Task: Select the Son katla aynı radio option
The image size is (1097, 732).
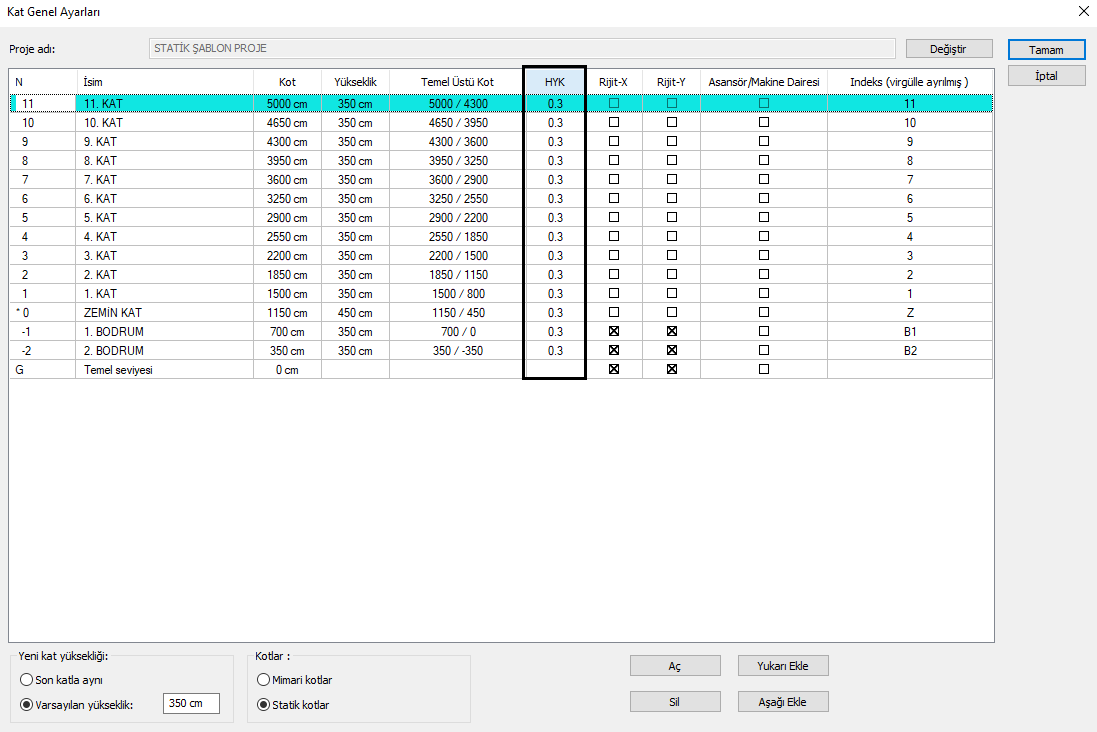Action: click(x=26, y=680)
